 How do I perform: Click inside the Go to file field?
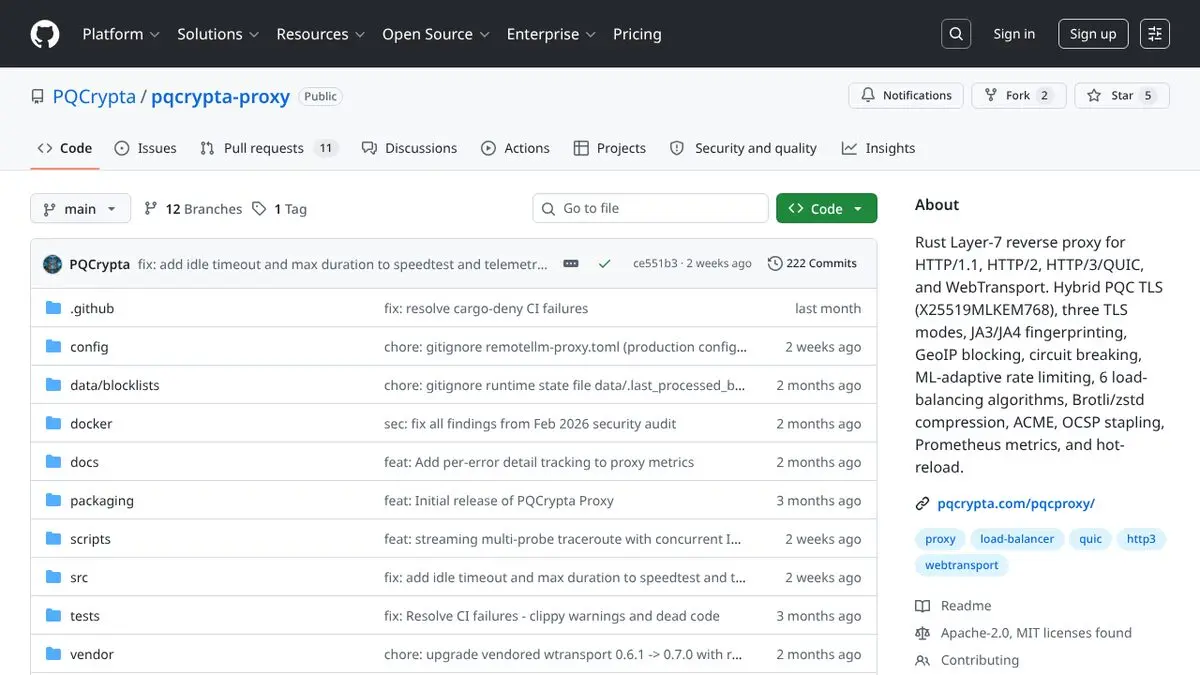650,208
